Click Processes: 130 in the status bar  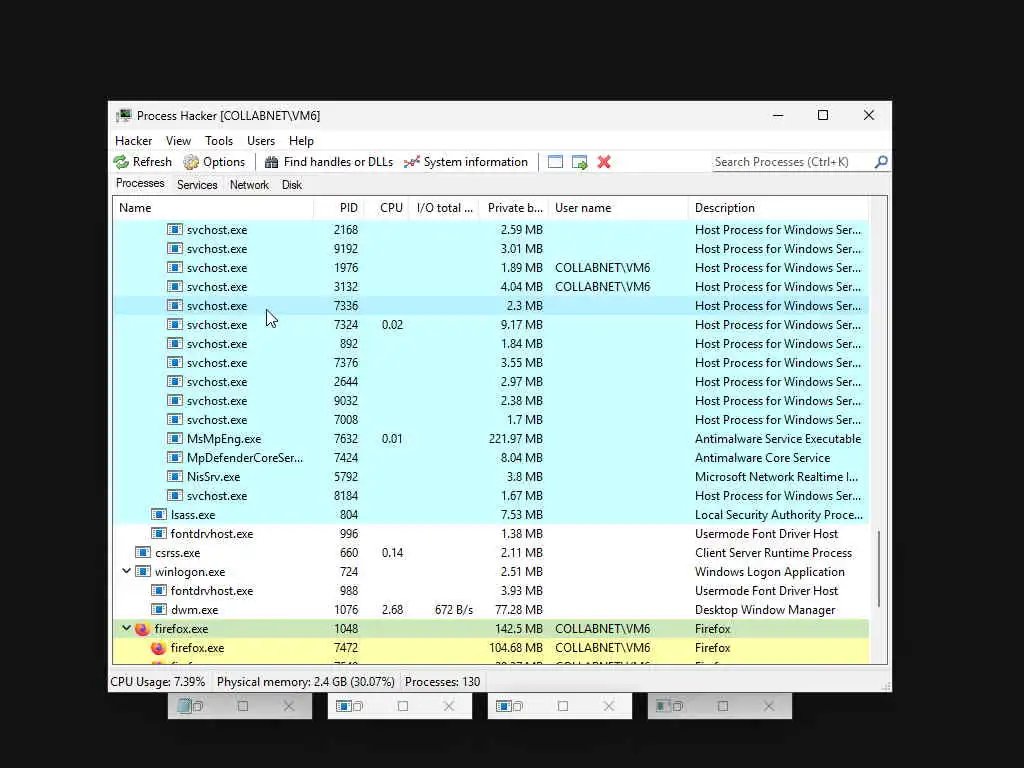coord(442,682)
